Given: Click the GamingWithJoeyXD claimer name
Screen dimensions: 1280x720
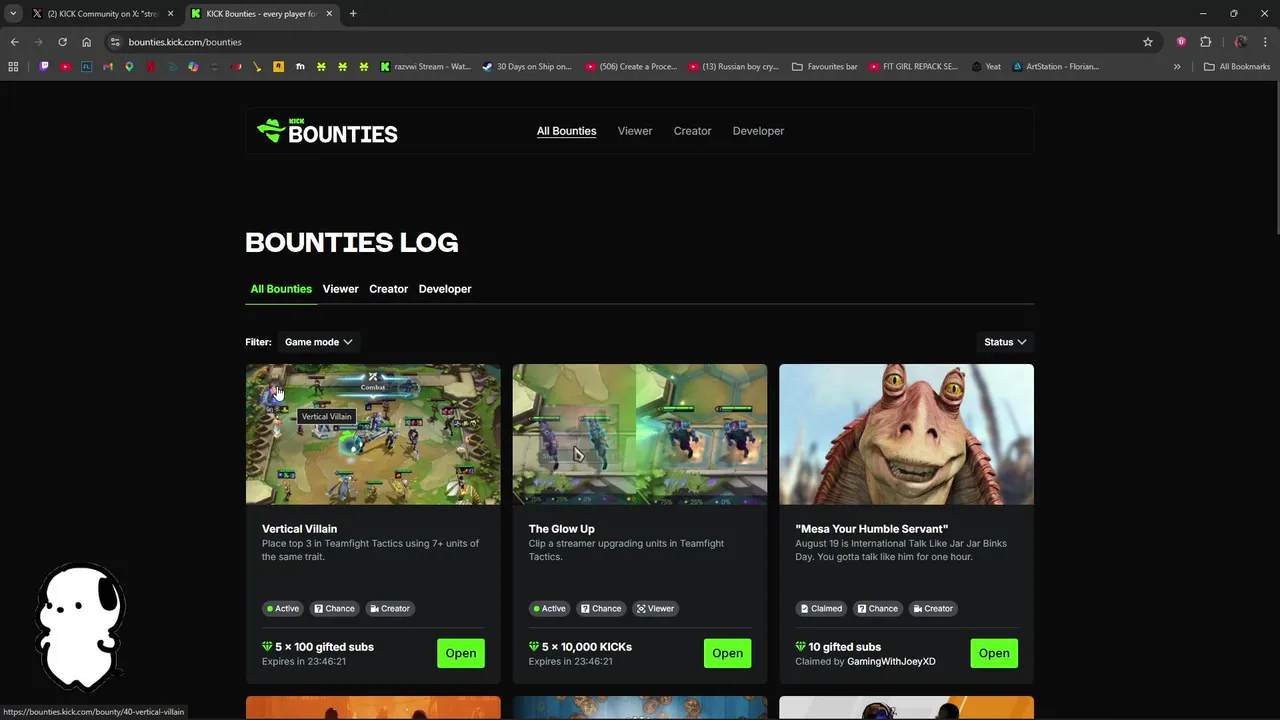Looking at the screenshot, I should (891, 662).
